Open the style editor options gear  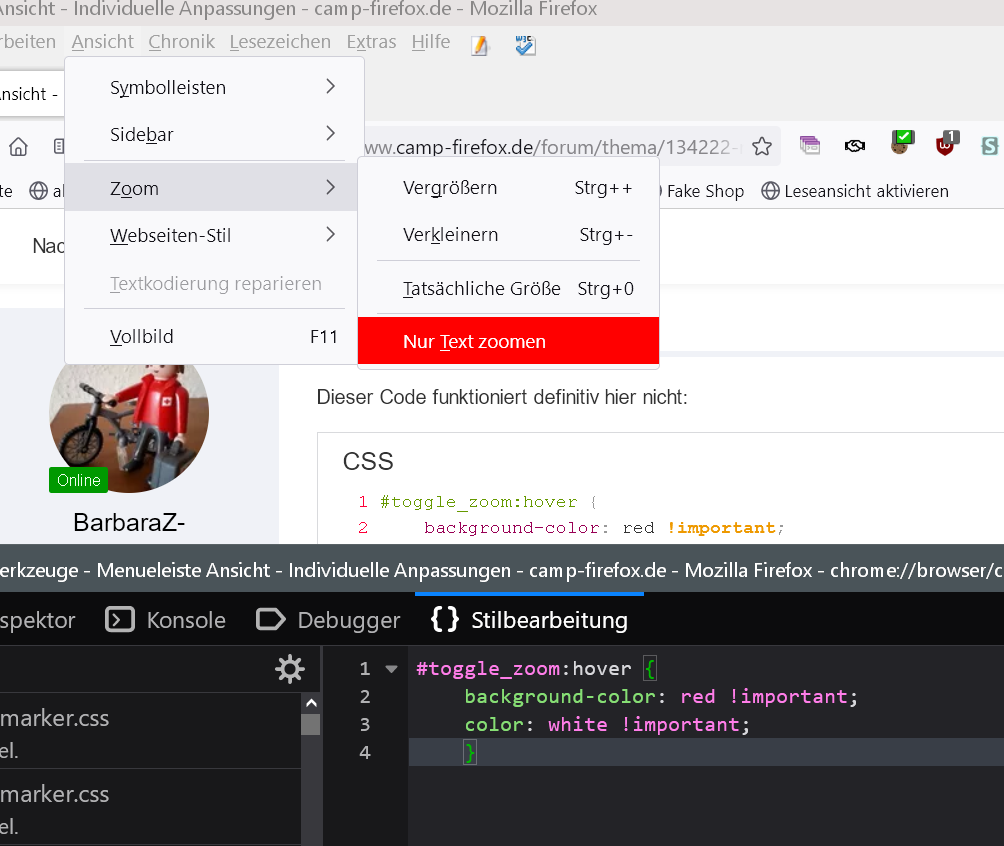point(290,669)
